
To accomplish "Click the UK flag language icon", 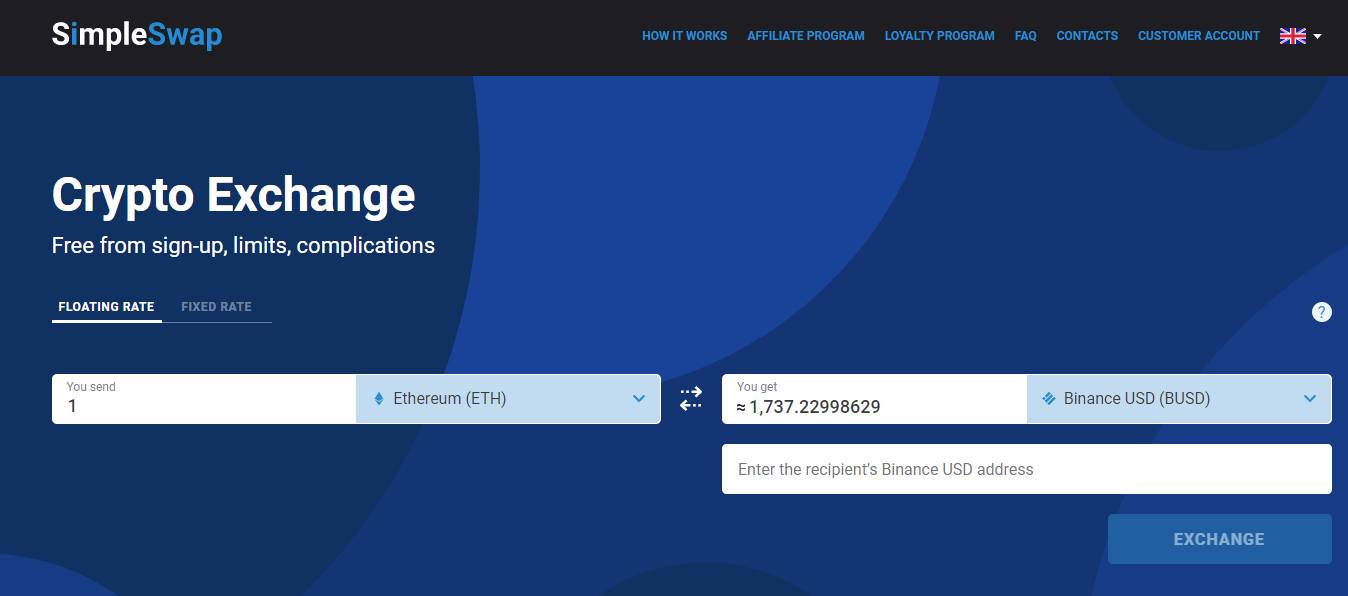I will 1293,36.
